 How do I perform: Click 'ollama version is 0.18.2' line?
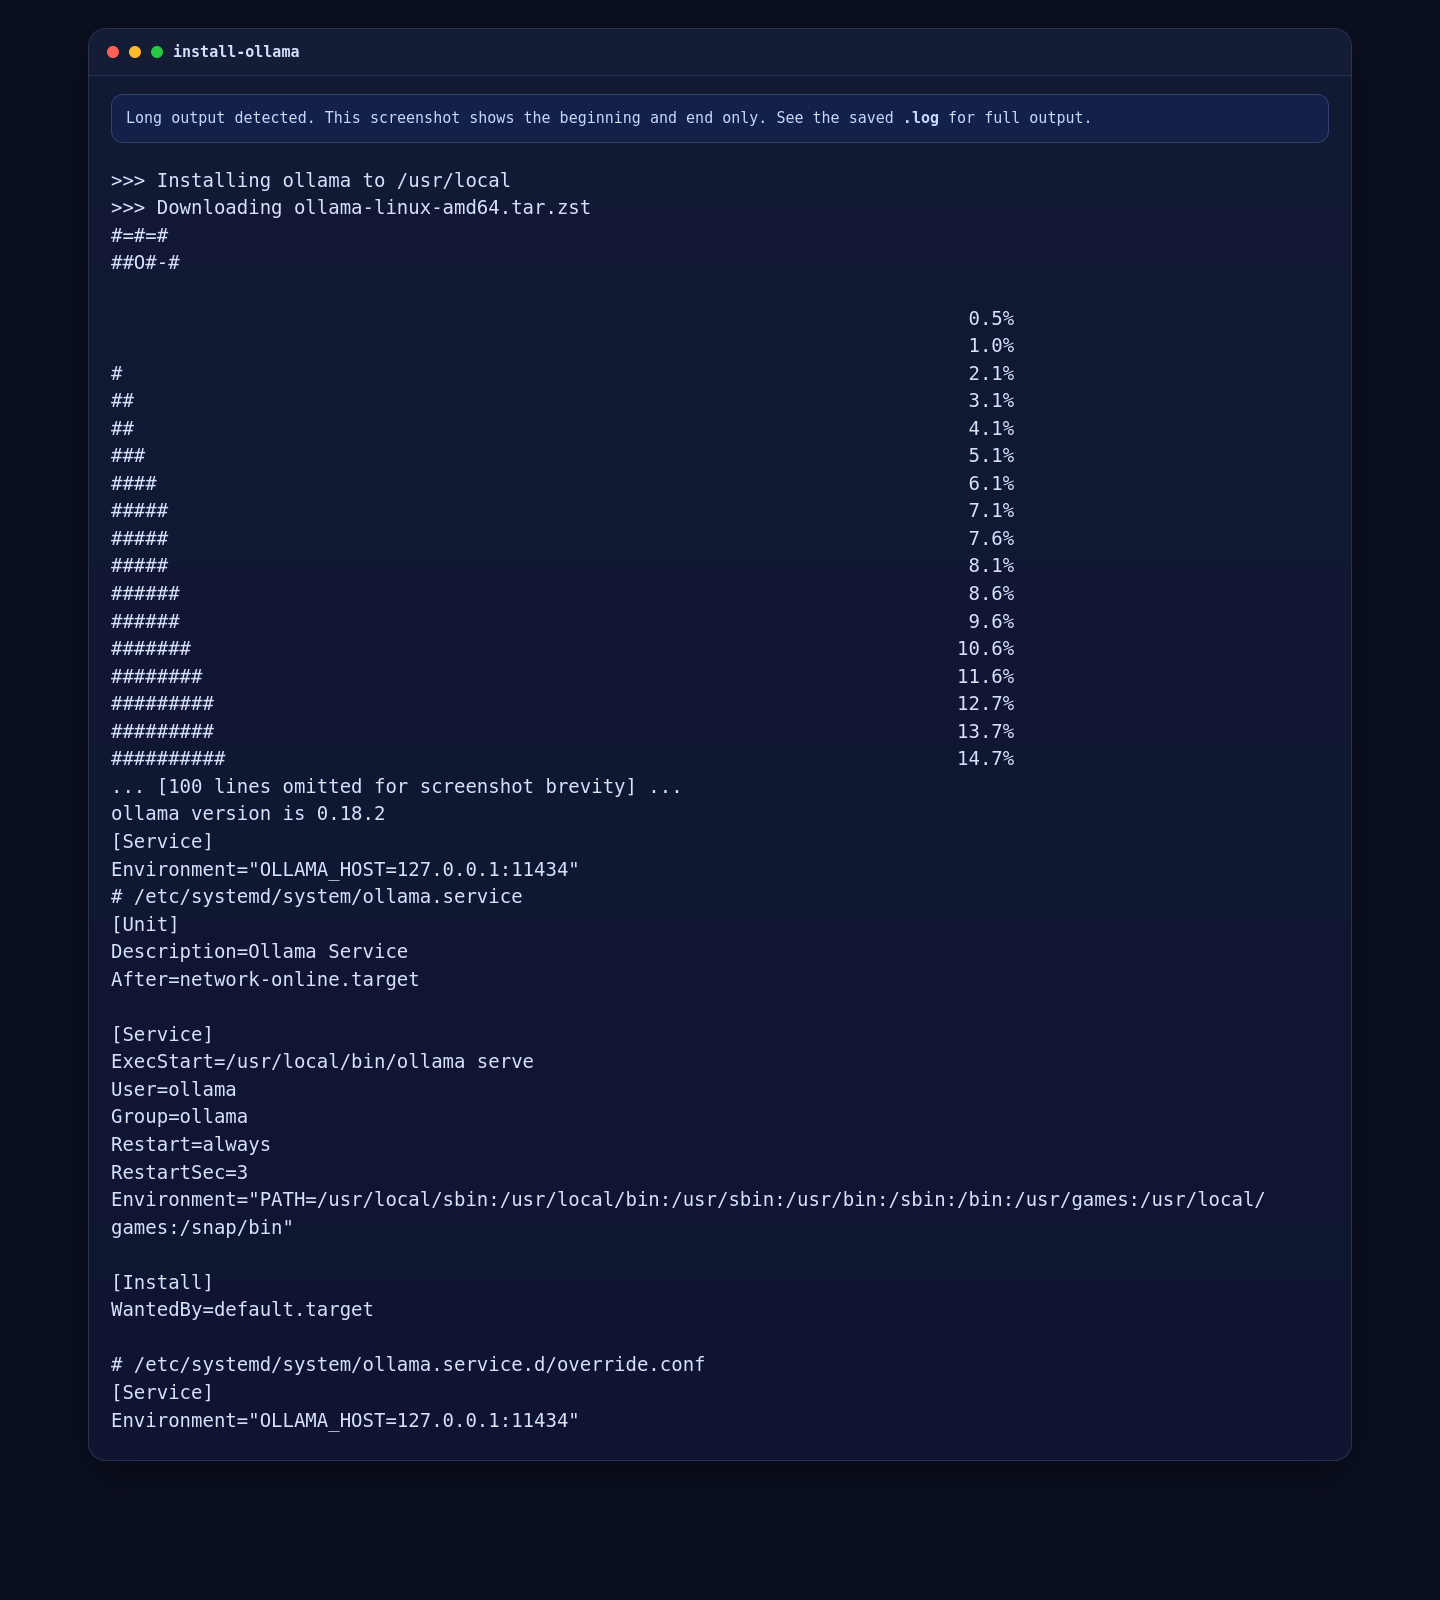pos(248,814)
